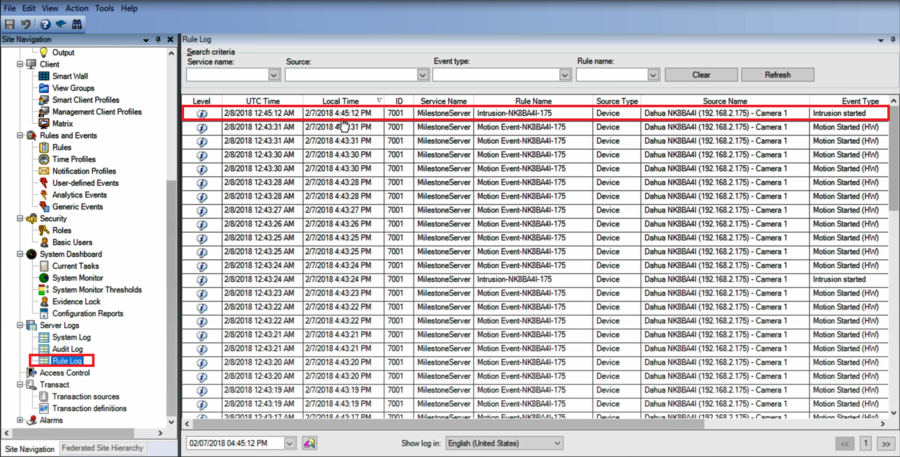Select the Smart Client Profiles icon
900x457 pixels.
click(x=44, y=100)
